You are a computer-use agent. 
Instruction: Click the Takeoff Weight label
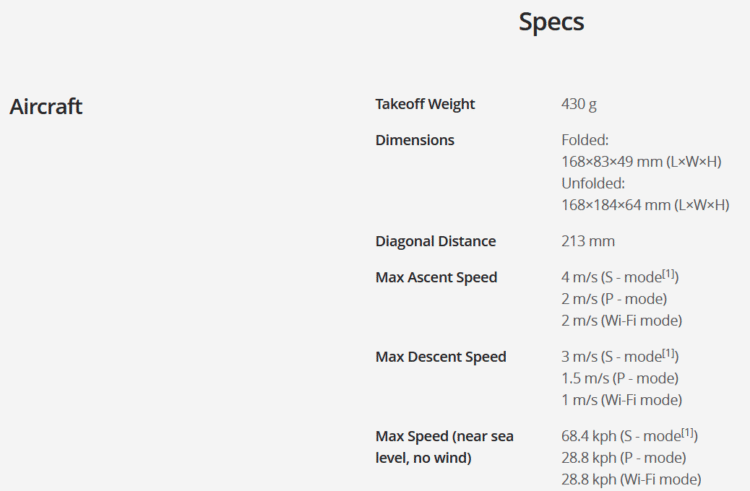(425, 104)
